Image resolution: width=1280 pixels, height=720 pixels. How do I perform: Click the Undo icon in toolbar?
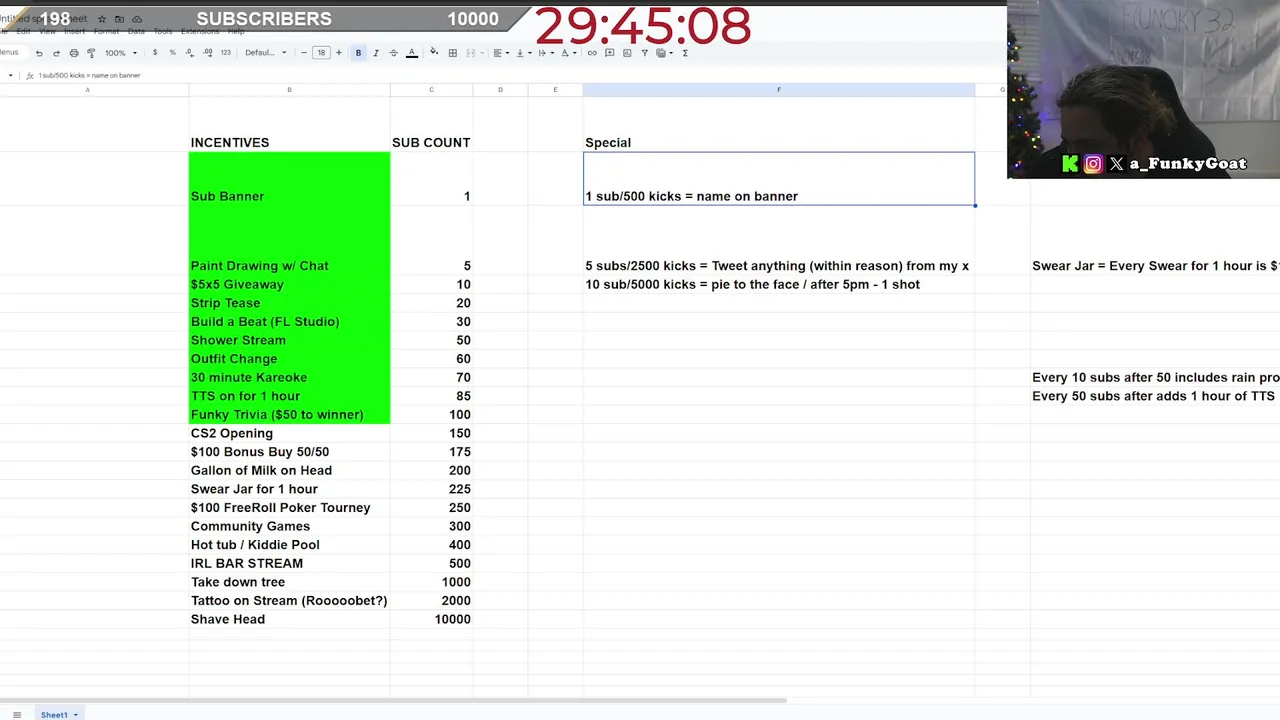(39, 53)
